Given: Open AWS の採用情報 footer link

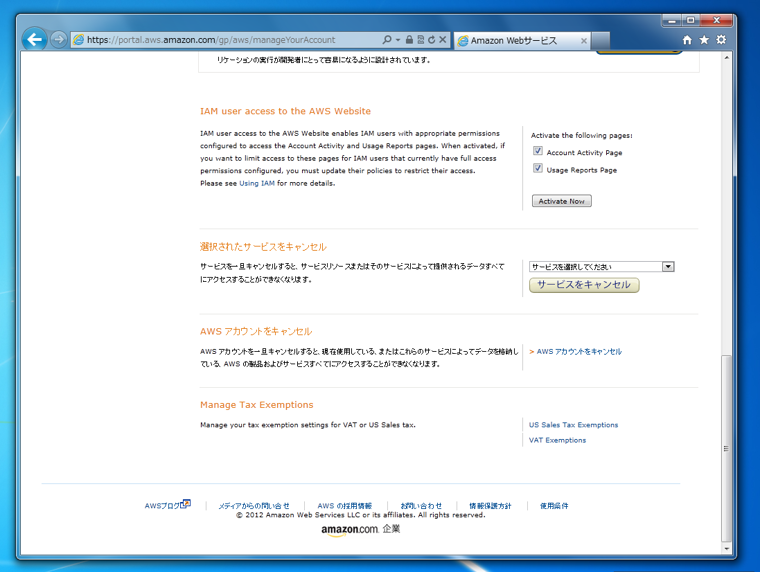Looking at the screenshot, I should pyautogui.click(x=345, y=506).
